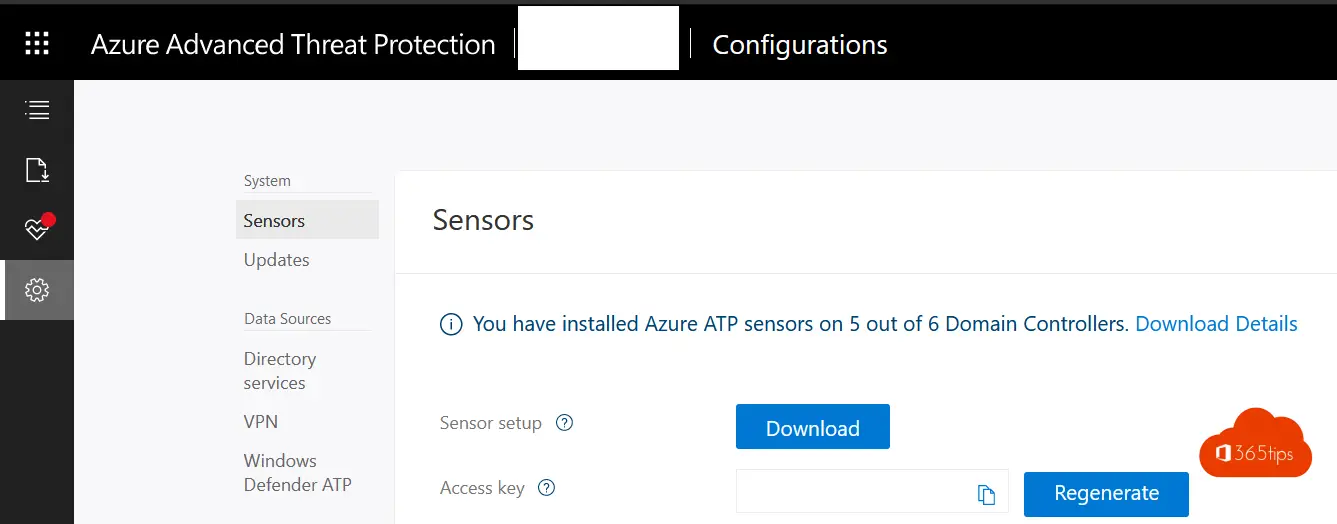
Task: Open Windows Defender ATP settings
Action: (x=298, y=473)
